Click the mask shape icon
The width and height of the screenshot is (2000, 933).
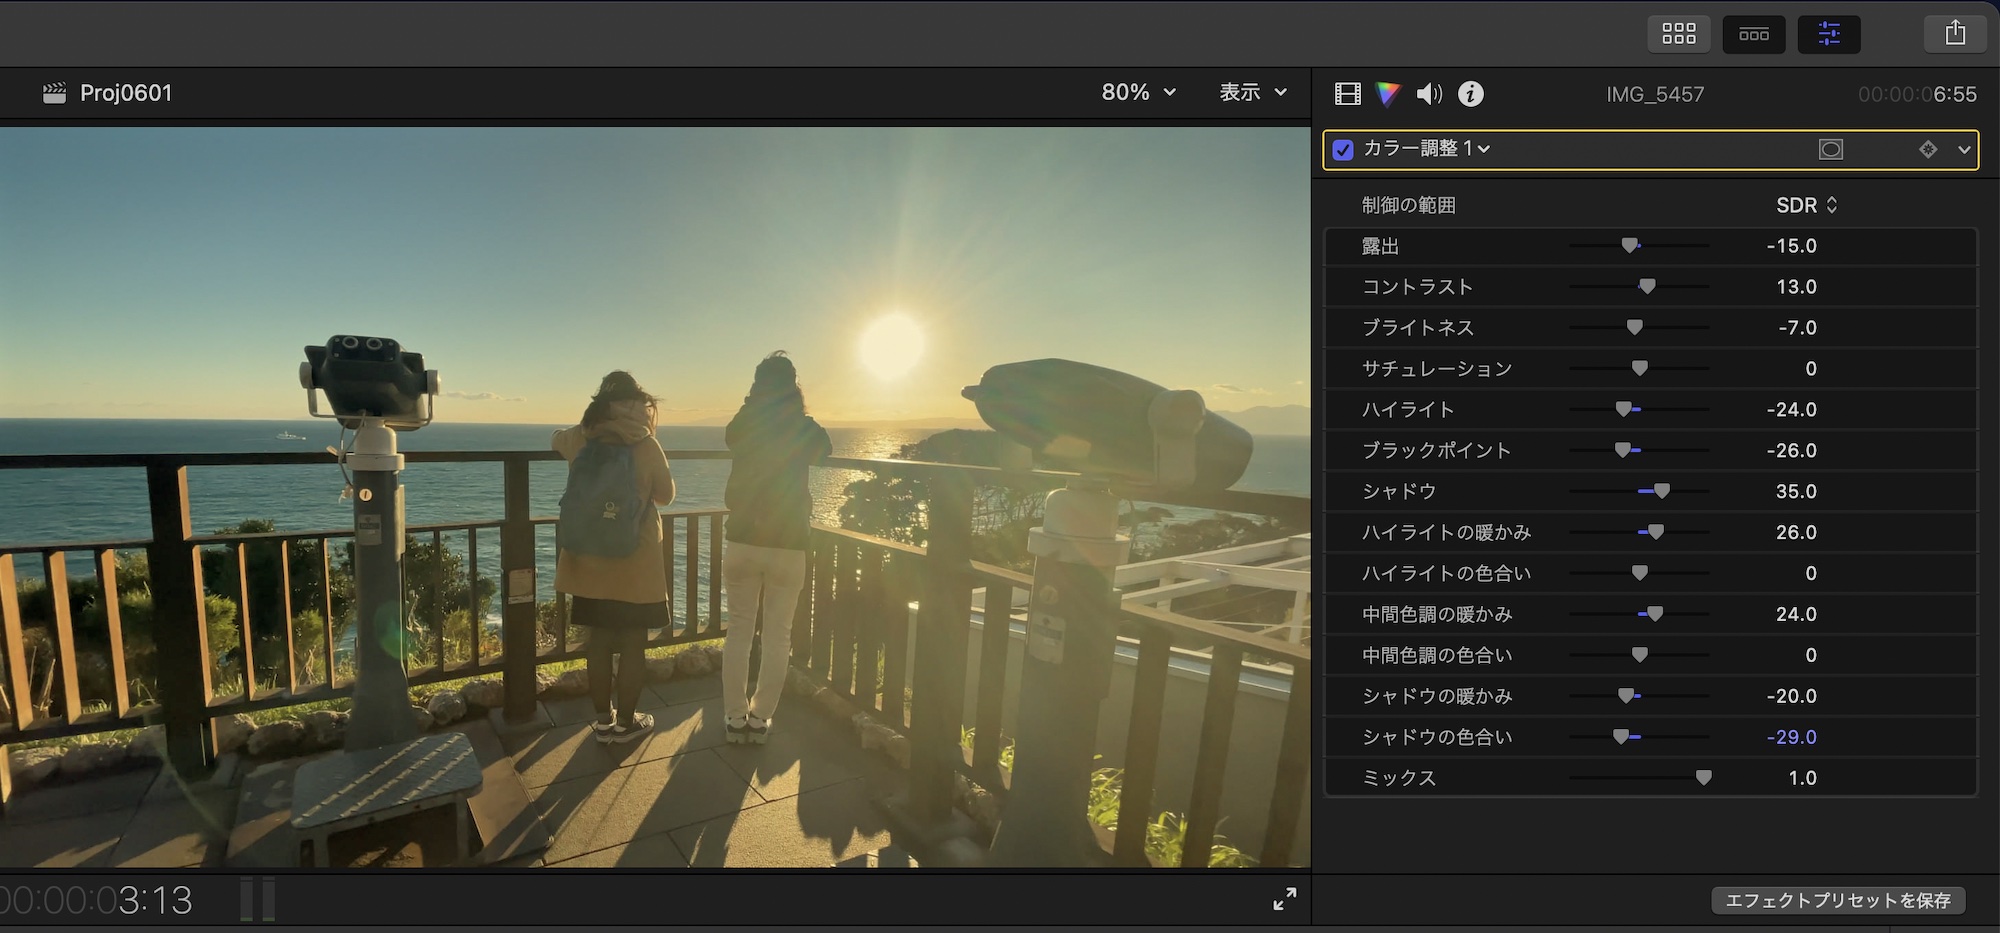[1830, 149]
